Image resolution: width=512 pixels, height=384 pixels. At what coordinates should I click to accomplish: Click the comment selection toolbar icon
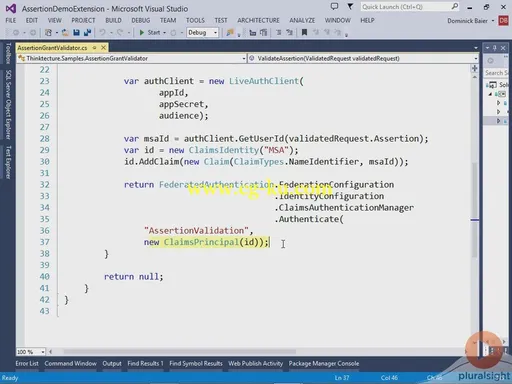(278, 33)
